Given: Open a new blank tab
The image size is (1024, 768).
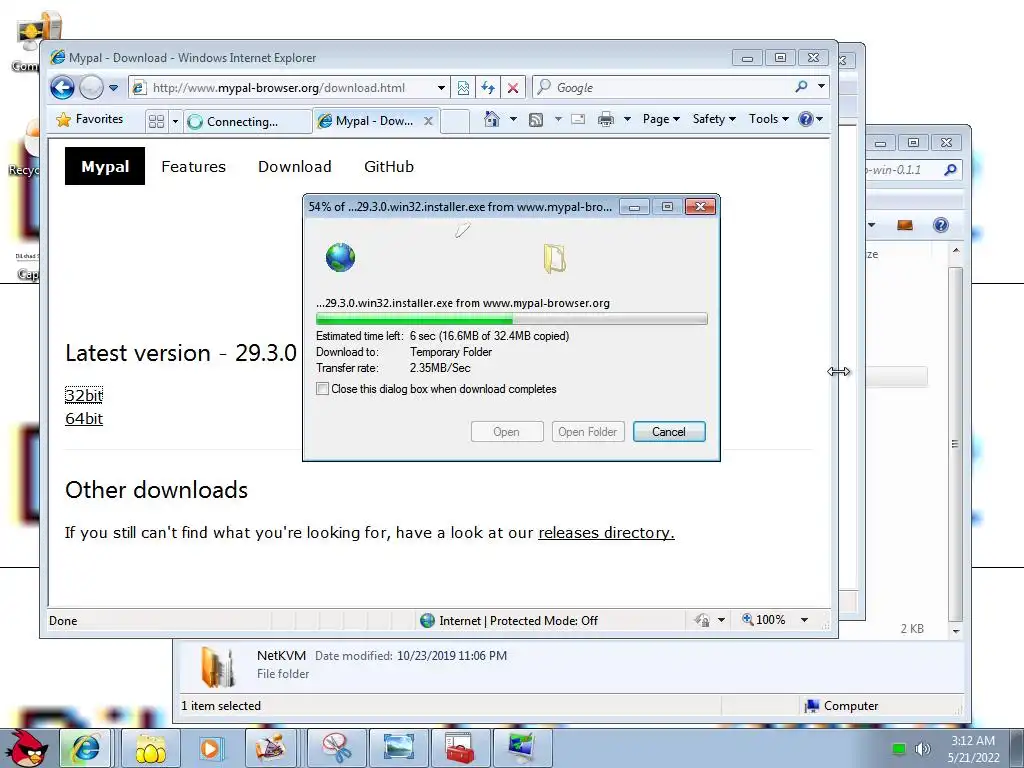Looking at the screenshot, I should (x=455, y=121).
